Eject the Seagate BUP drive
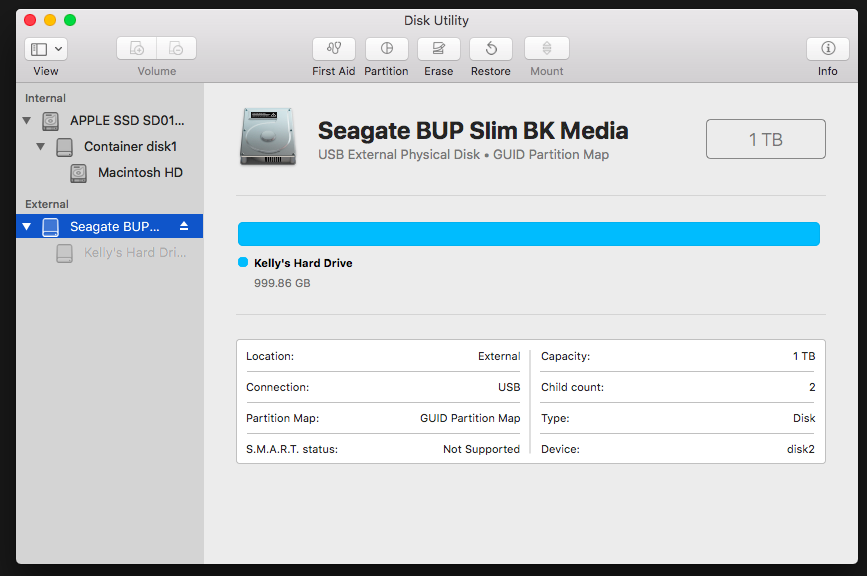Viewport: 867px width, 576px height. 183,227
